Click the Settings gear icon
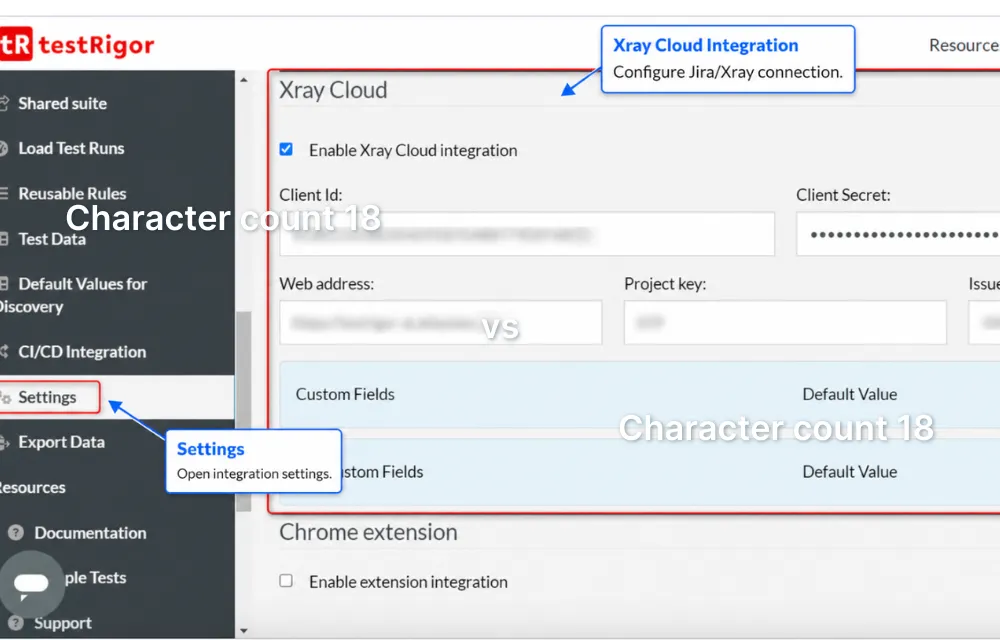 click(x=5, y=398)
